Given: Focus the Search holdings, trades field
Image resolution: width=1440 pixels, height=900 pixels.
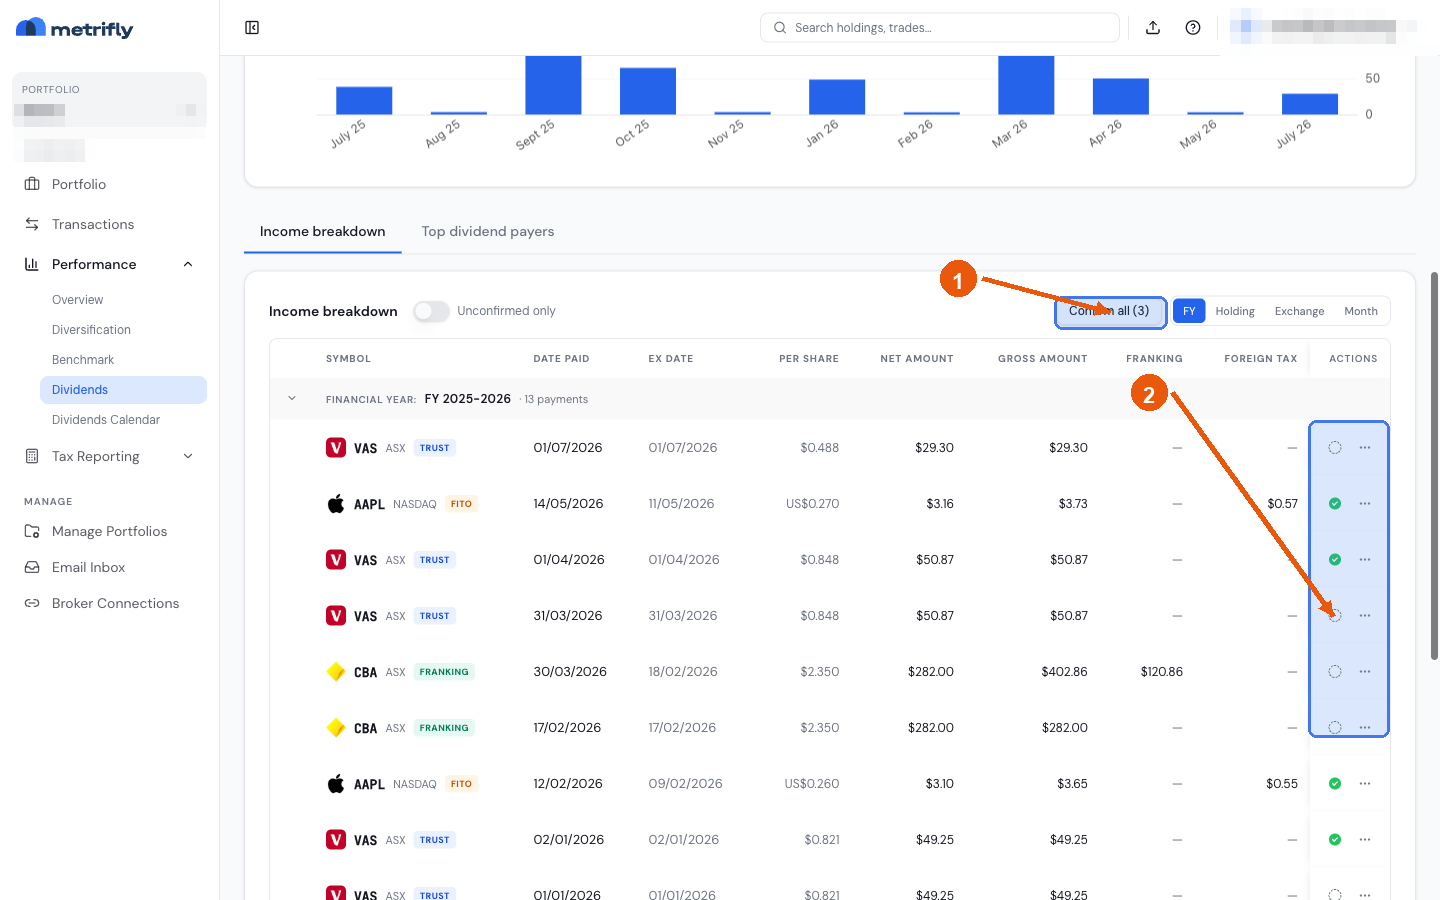Looking at the screenshot, I should point(940,28).
